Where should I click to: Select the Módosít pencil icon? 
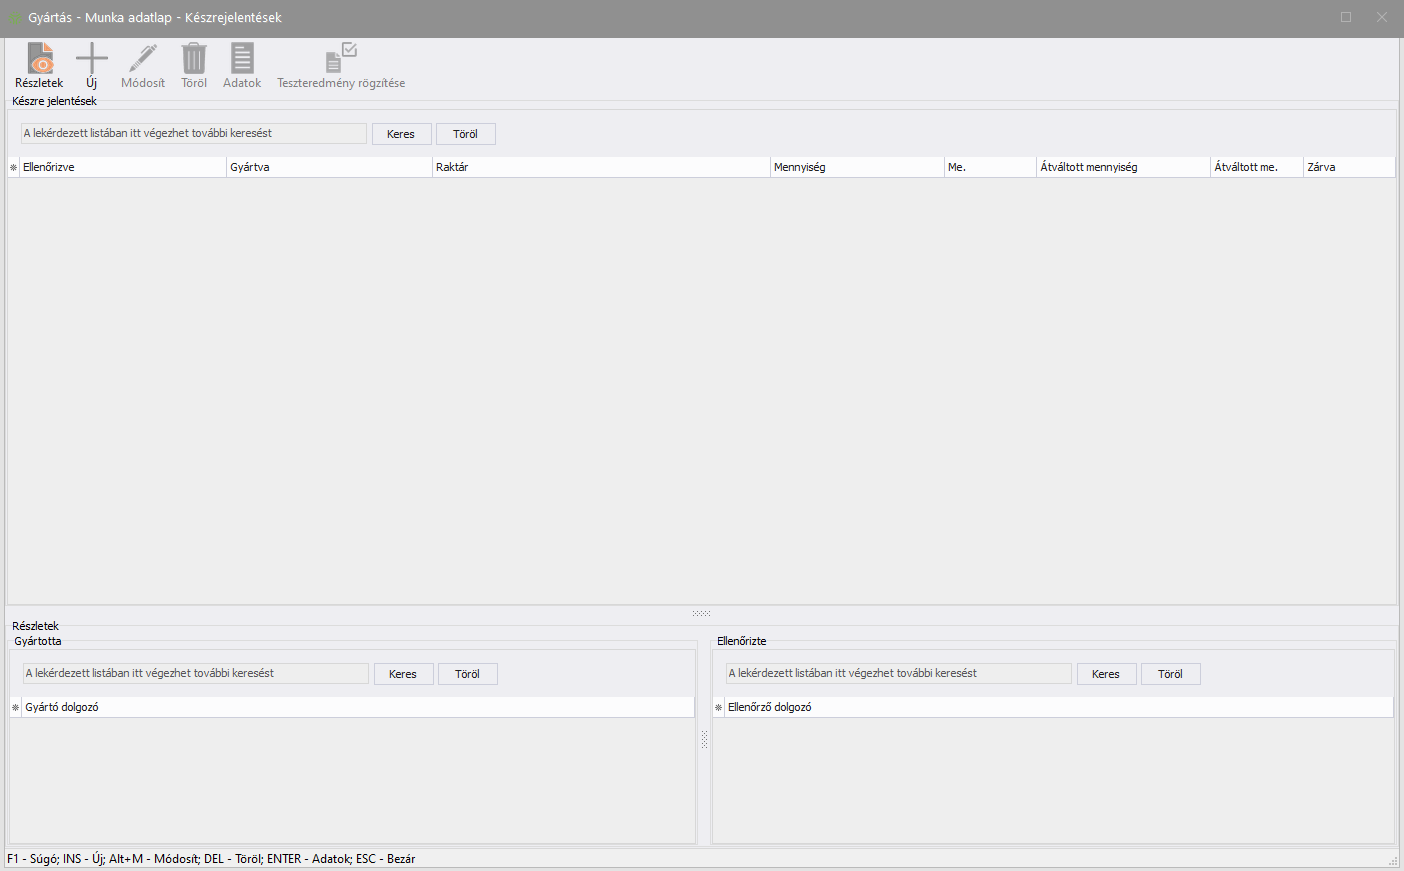tap(143, 59)
